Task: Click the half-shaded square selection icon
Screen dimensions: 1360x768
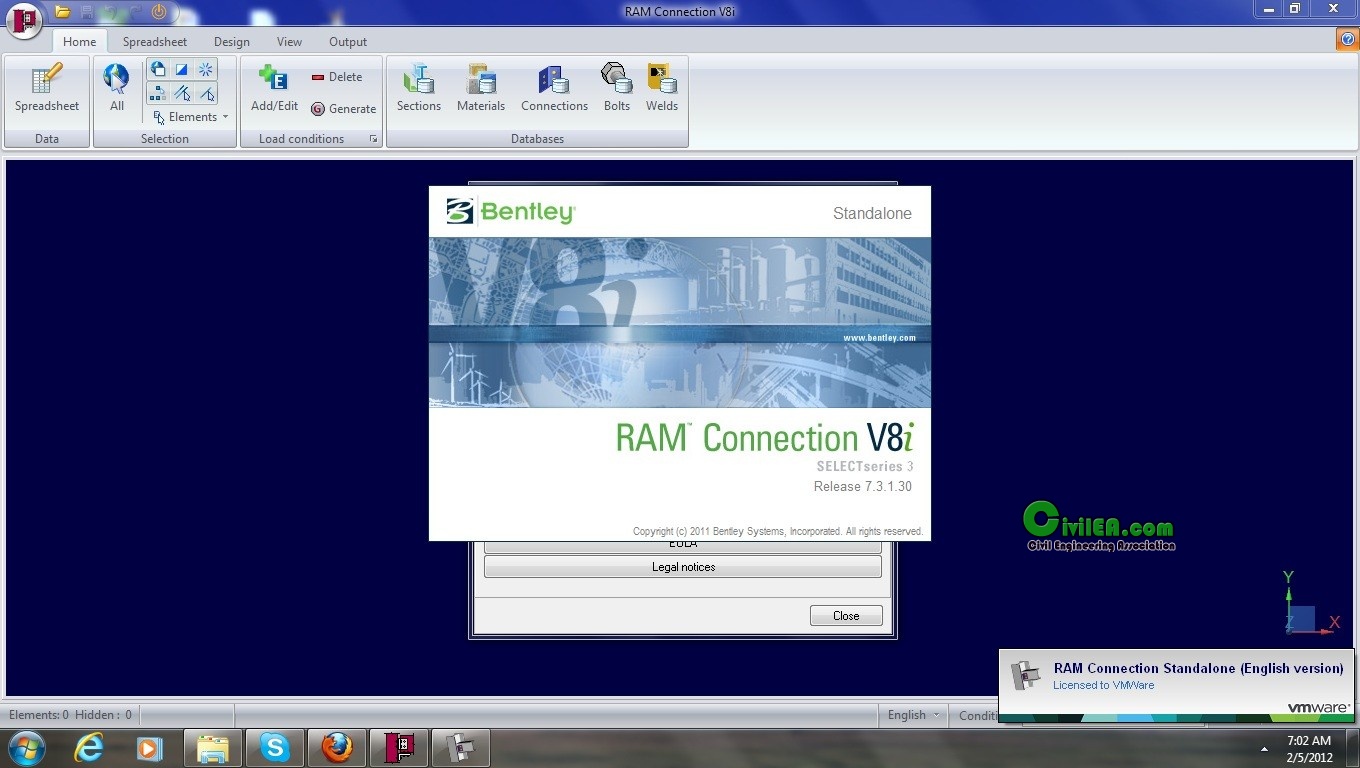Action: pyautogui.click(x=182, y=69)
